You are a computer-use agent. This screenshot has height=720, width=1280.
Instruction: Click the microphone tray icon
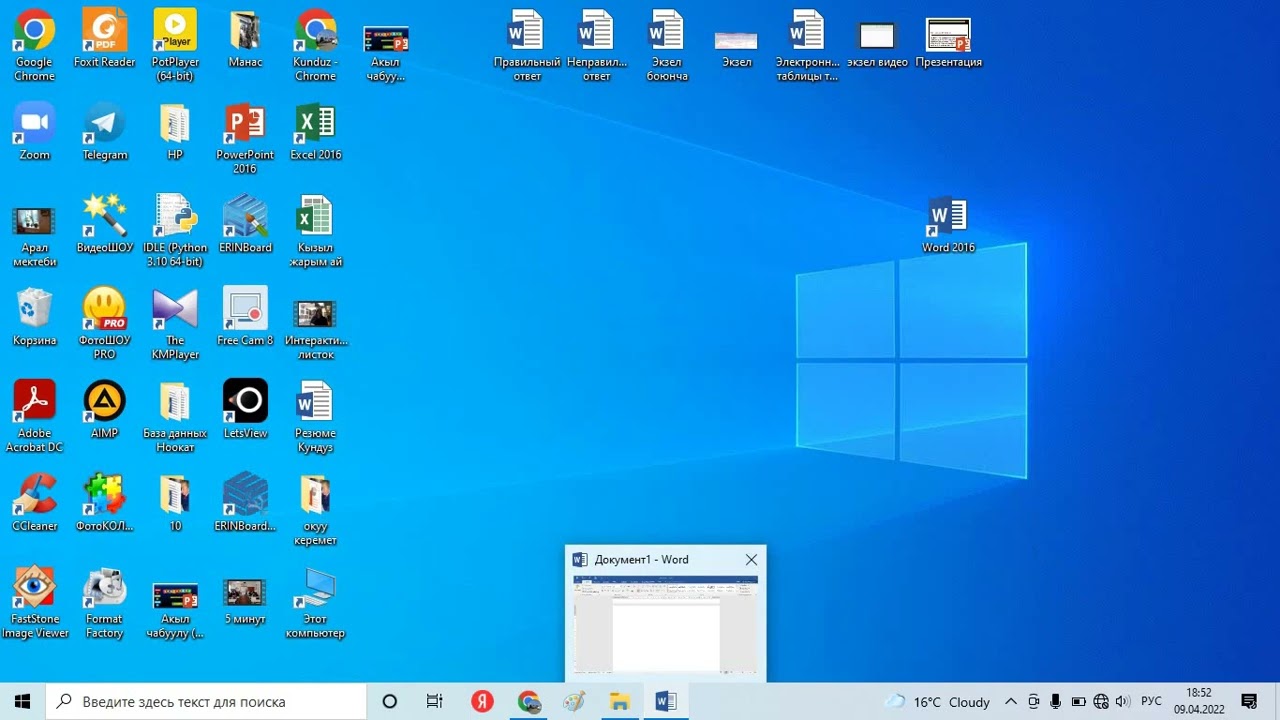pos(1056,702)
